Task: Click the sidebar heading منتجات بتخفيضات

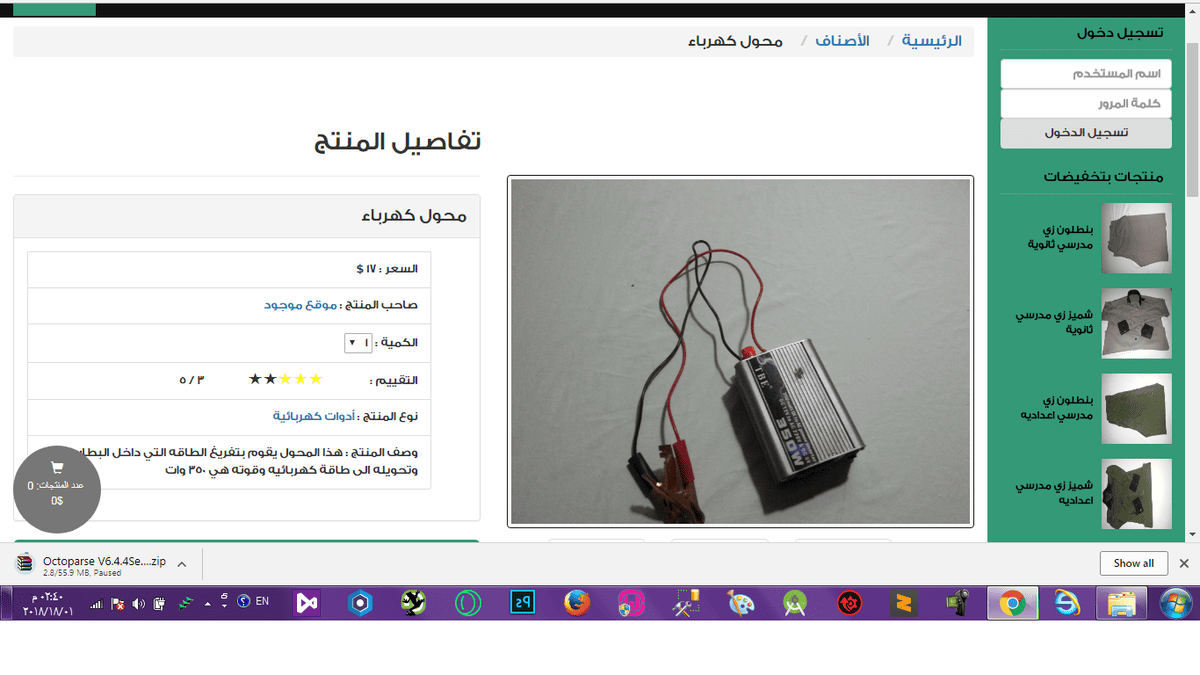Action: (1104, 177)
